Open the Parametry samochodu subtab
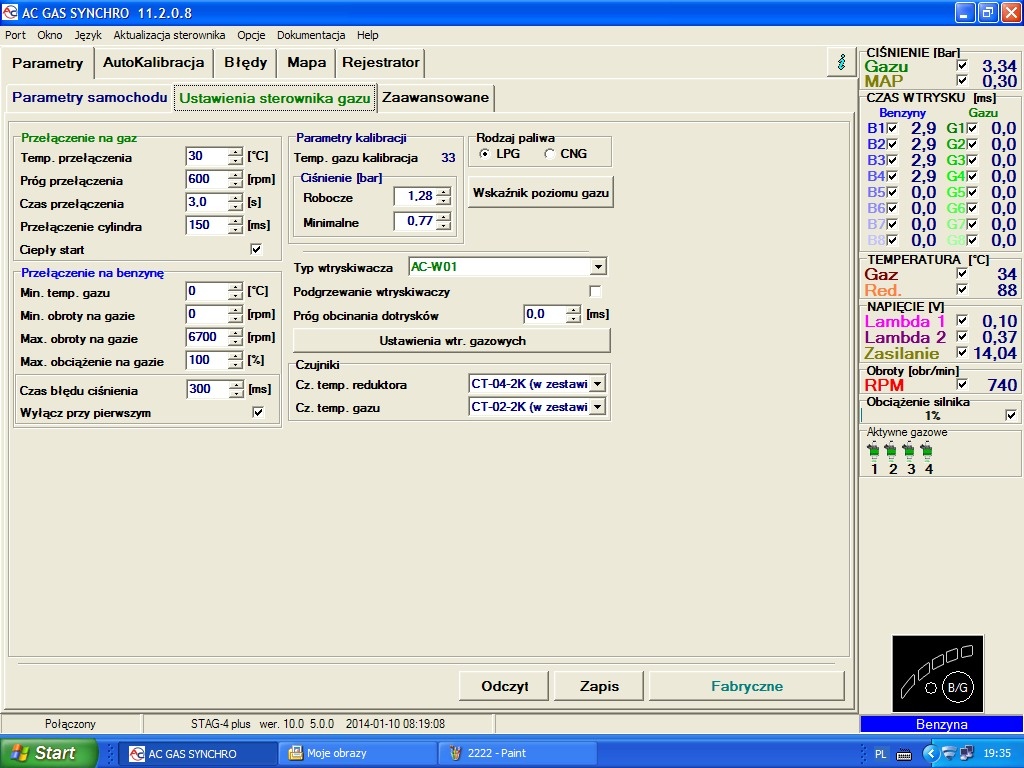Screen dimensions: 1024x768 pyautogui.click(x=89, y=97)
